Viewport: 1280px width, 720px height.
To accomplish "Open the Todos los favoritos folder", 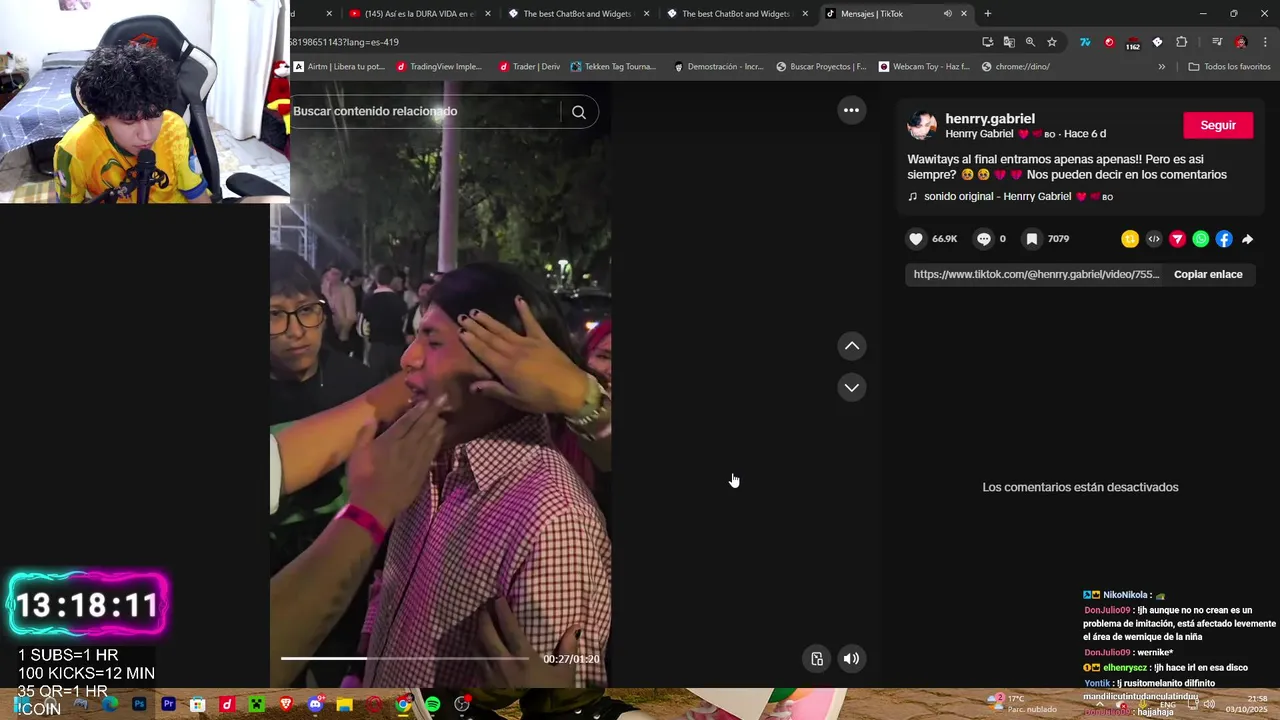I will click(1229, 67).
